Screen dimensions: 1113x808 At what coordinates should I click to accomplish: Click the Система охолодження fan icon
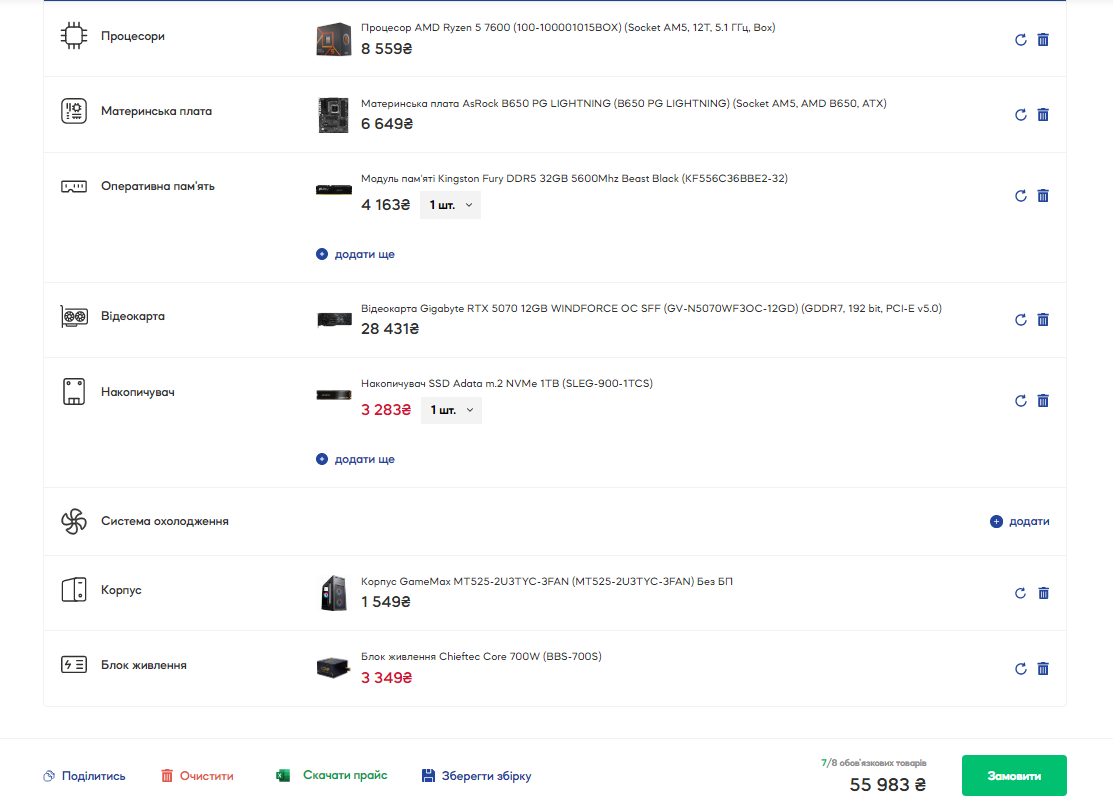click(74, 521)
